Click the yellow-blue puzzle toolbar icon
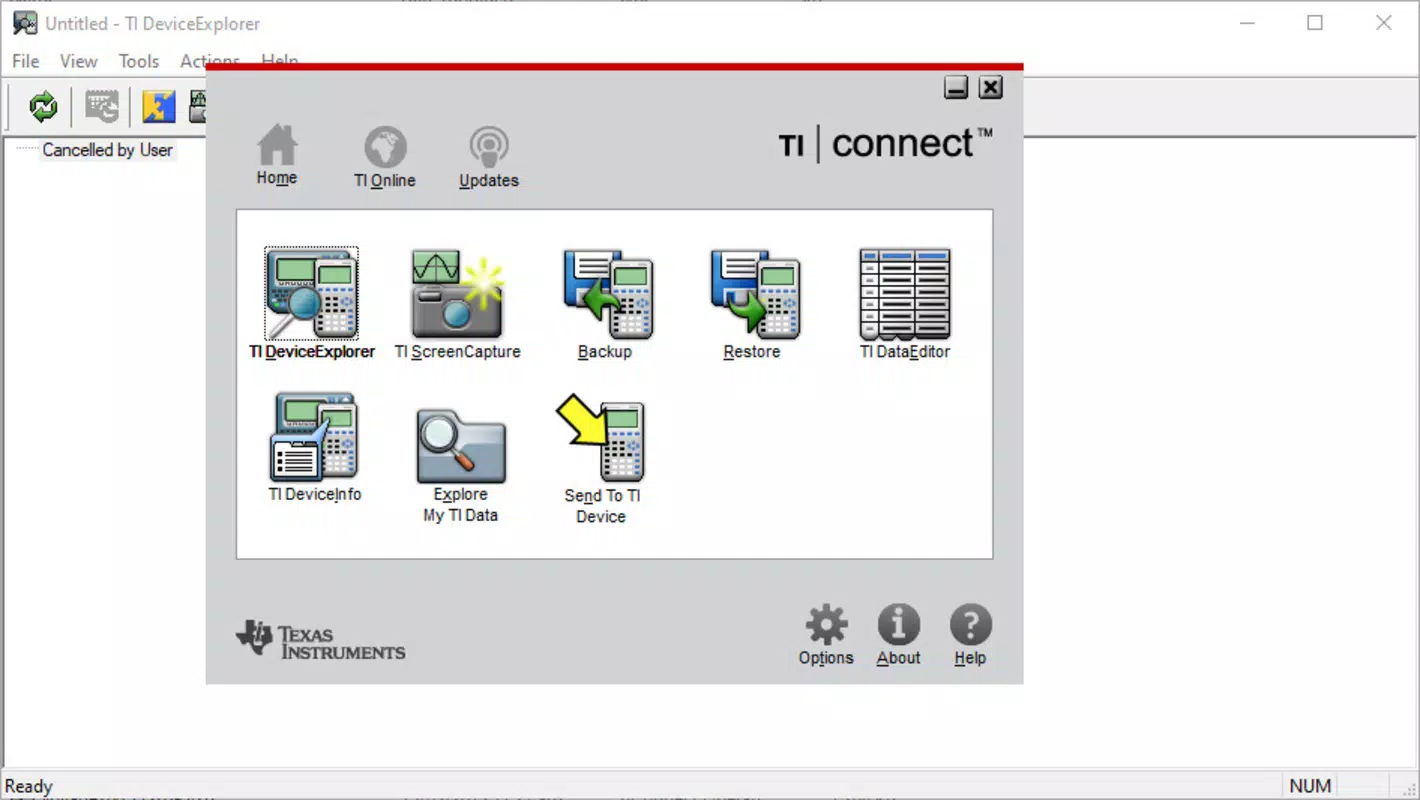This screenshot has width=1420, height=800. coord(158,106)
